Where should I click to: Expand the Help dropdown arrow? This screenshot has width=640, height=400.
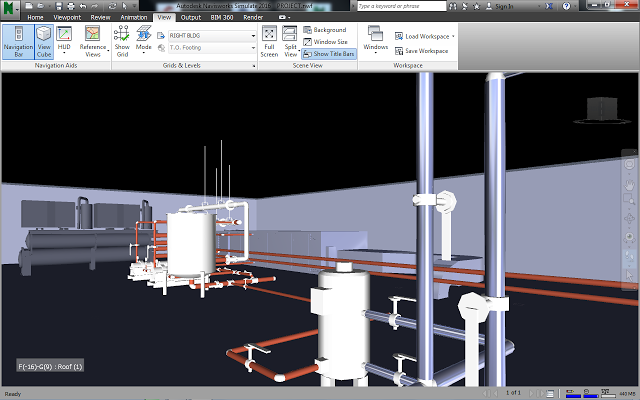(x=574, y=6)
